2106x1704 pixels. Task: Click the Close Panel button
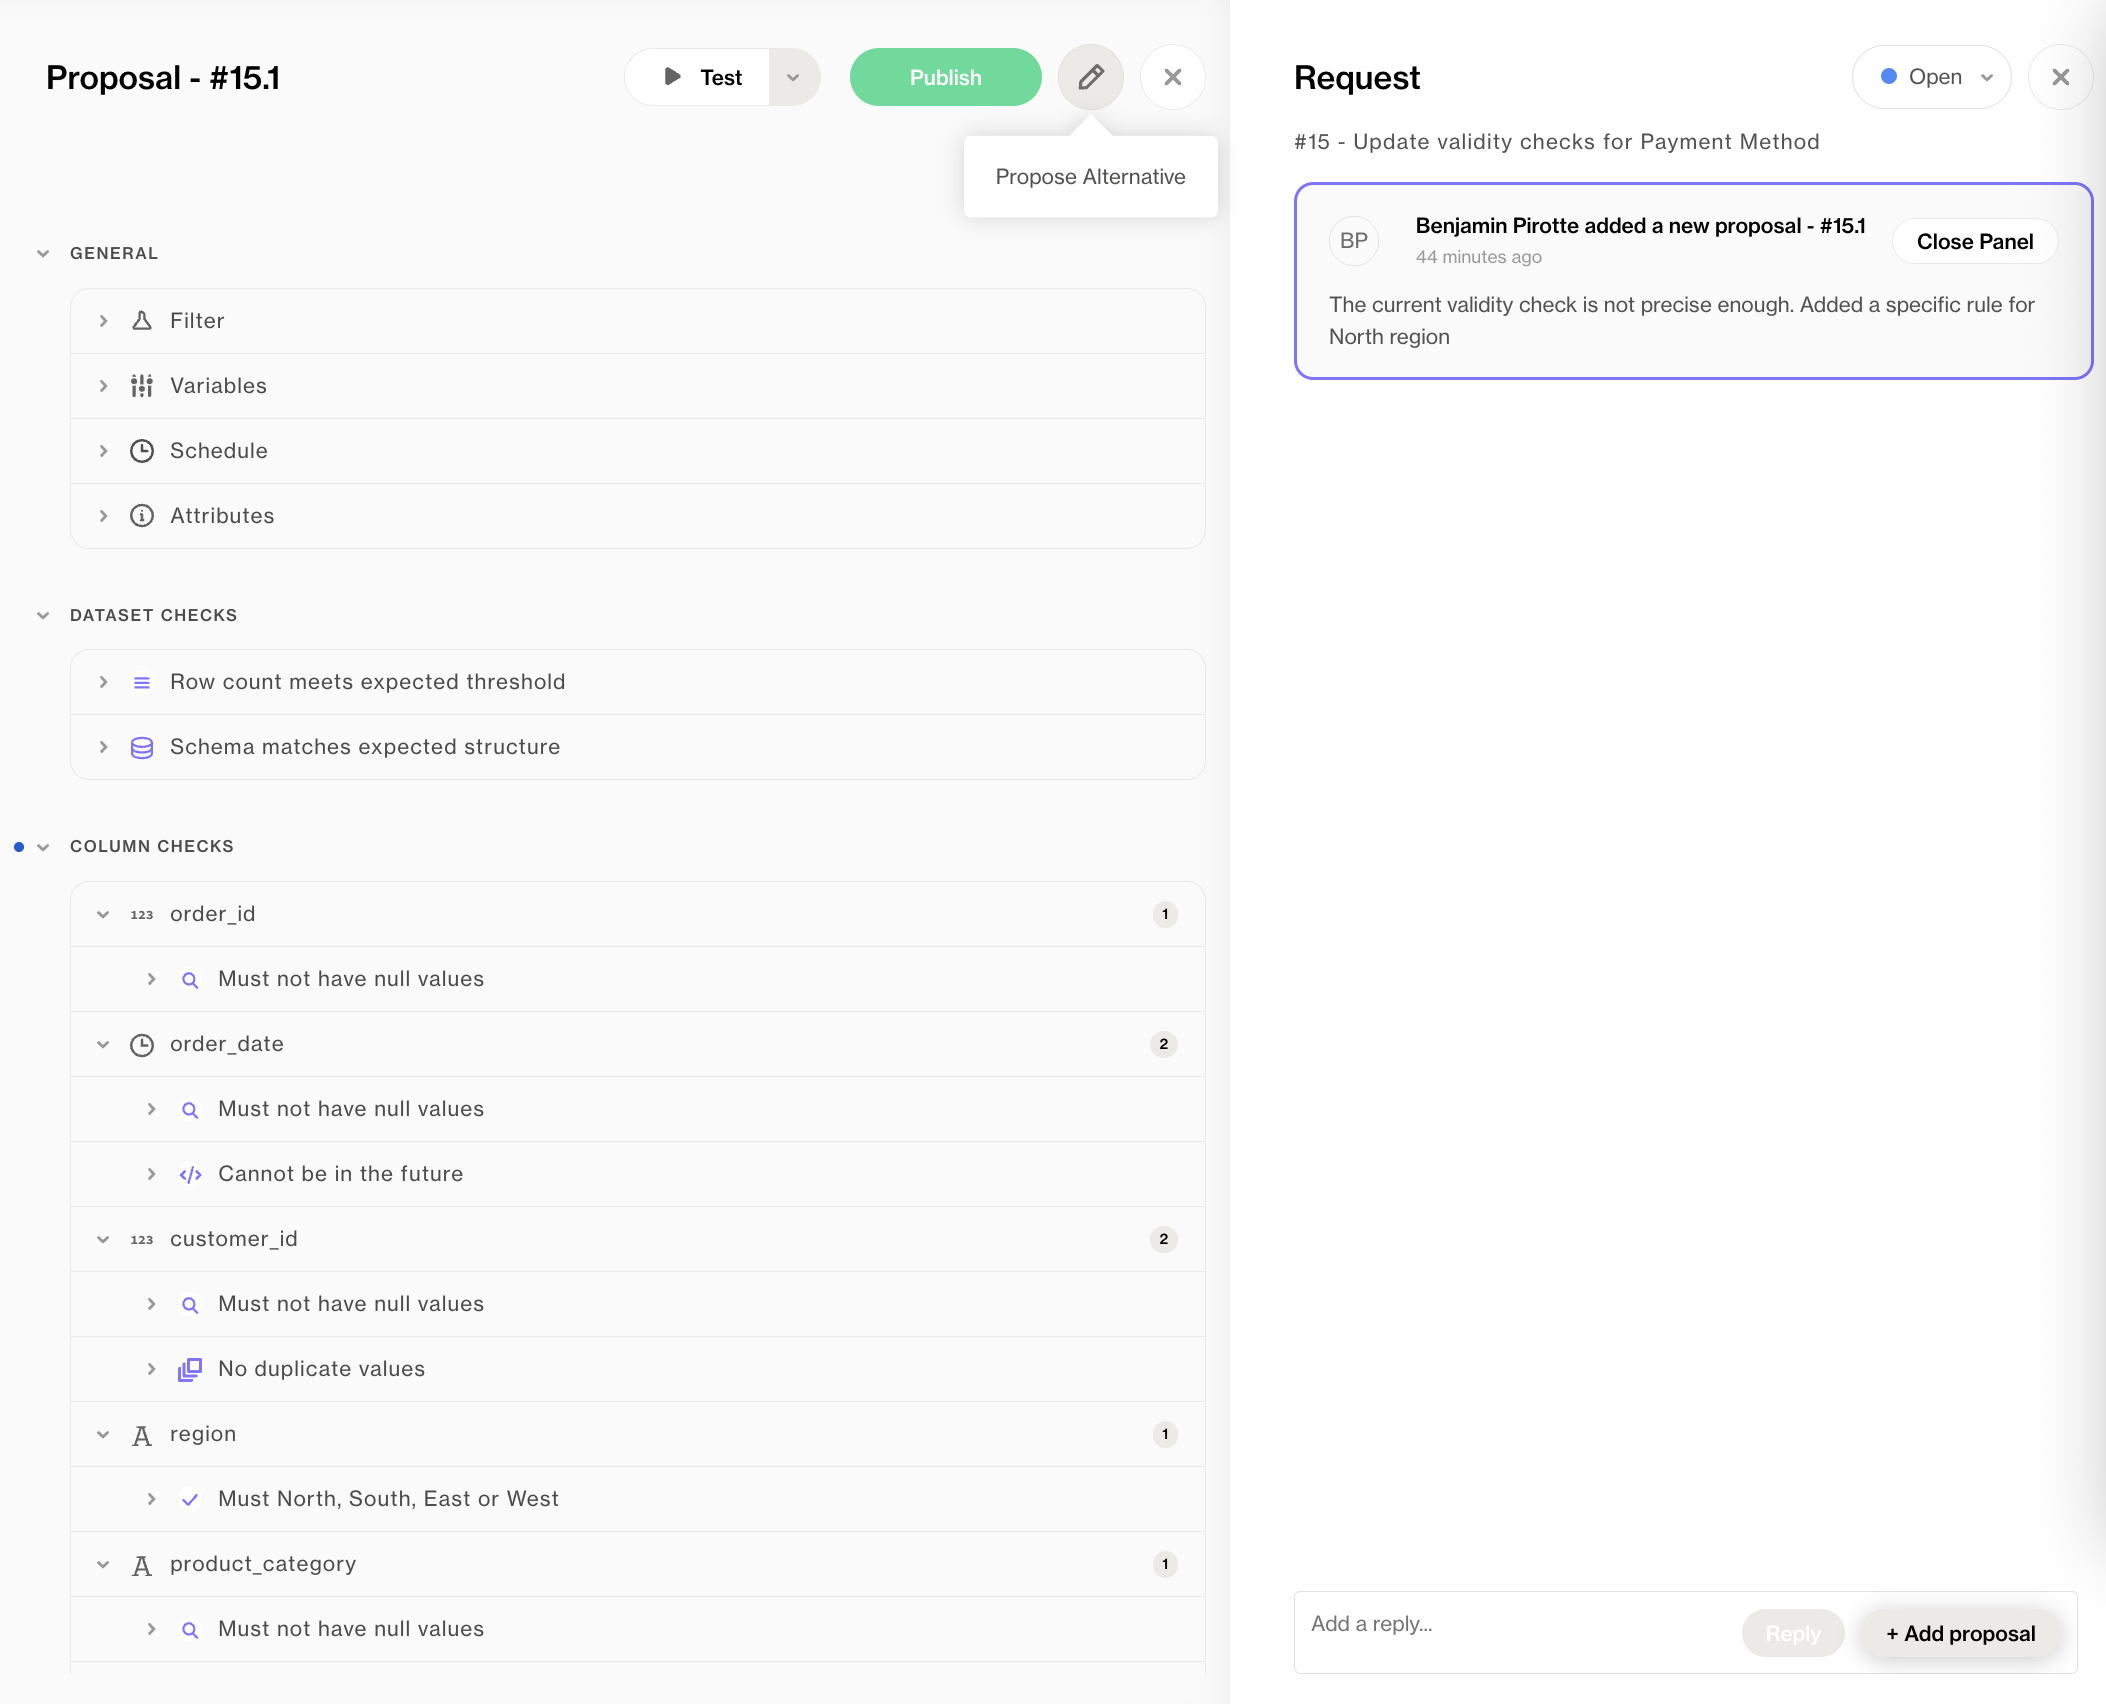[x=1974, y=241]
